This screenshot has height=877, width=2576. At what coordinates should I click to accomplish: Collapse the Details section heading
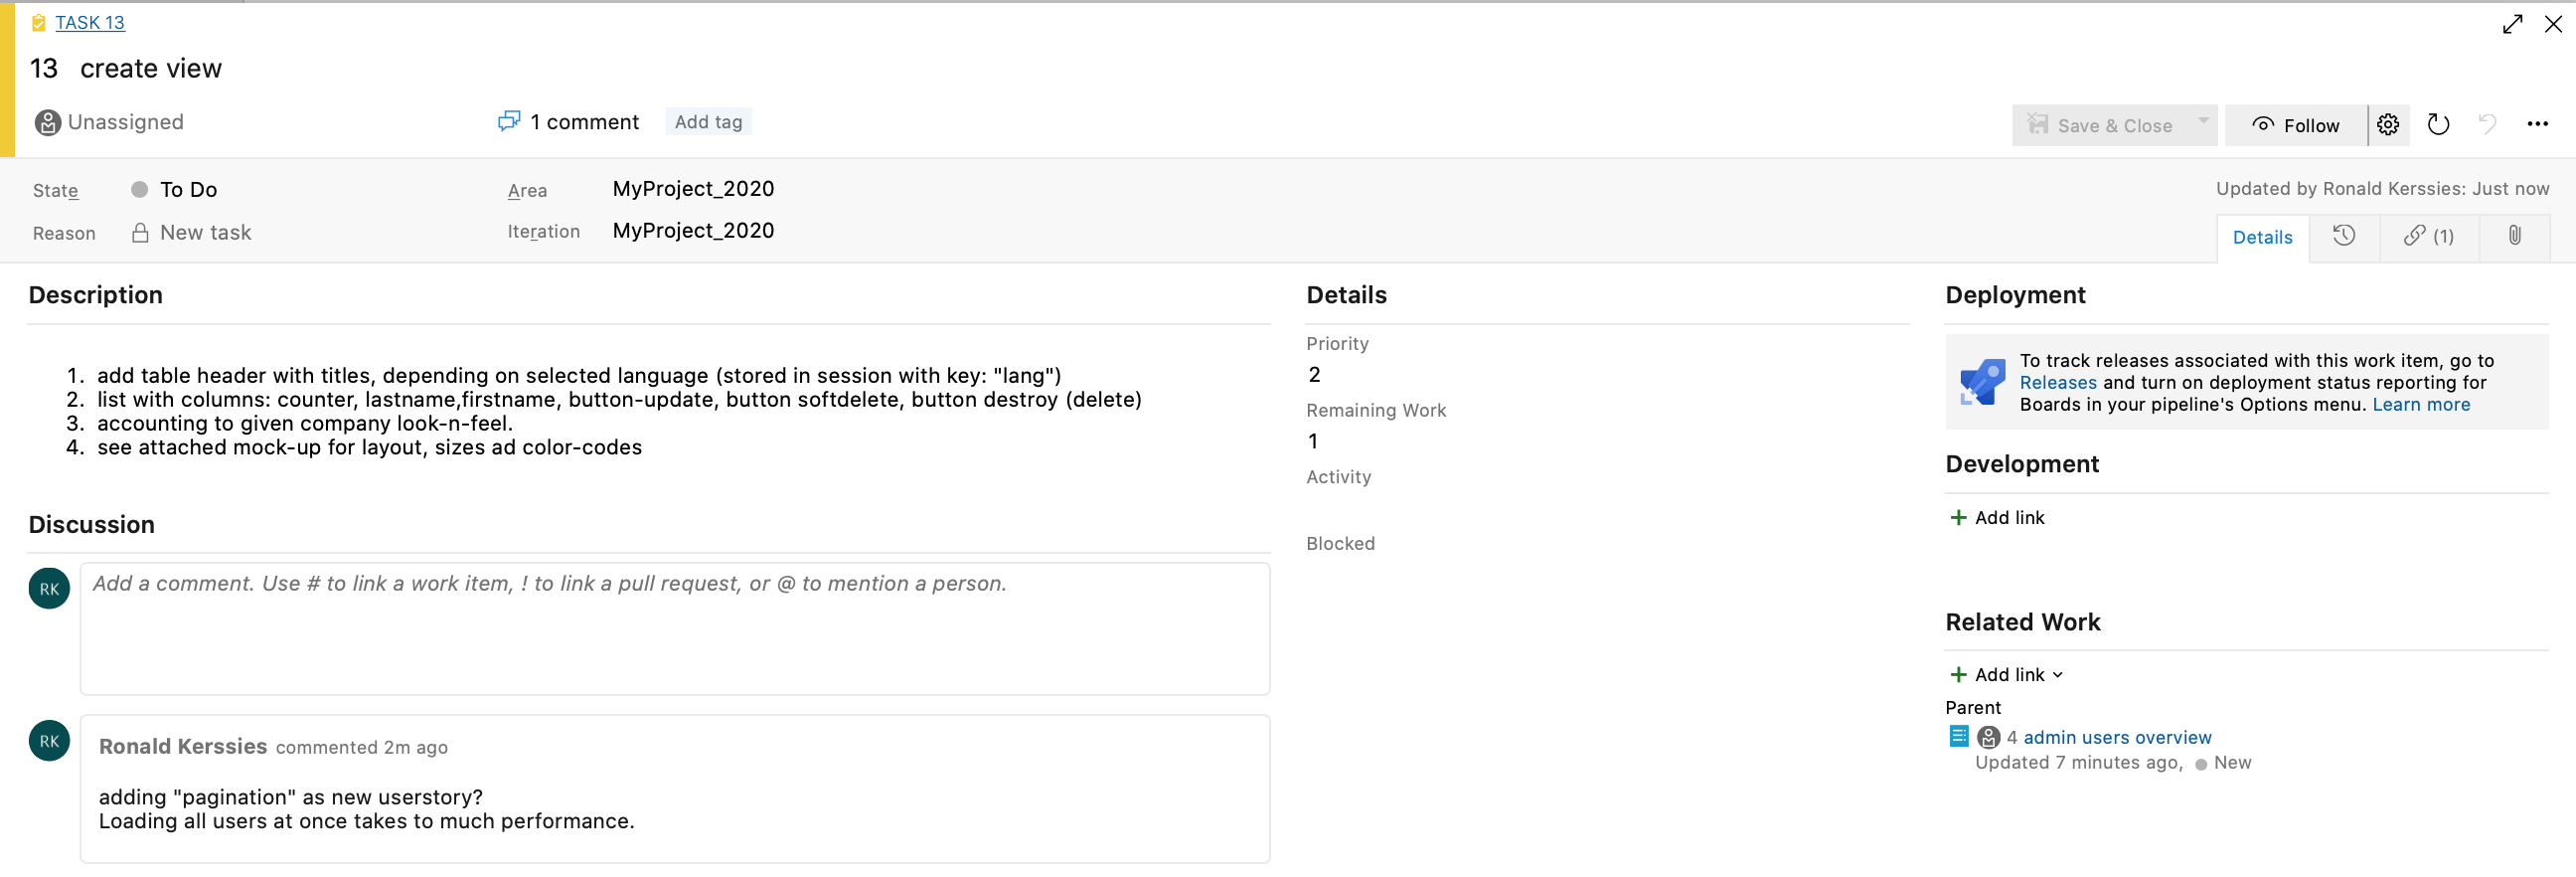tap(1346, 295)
